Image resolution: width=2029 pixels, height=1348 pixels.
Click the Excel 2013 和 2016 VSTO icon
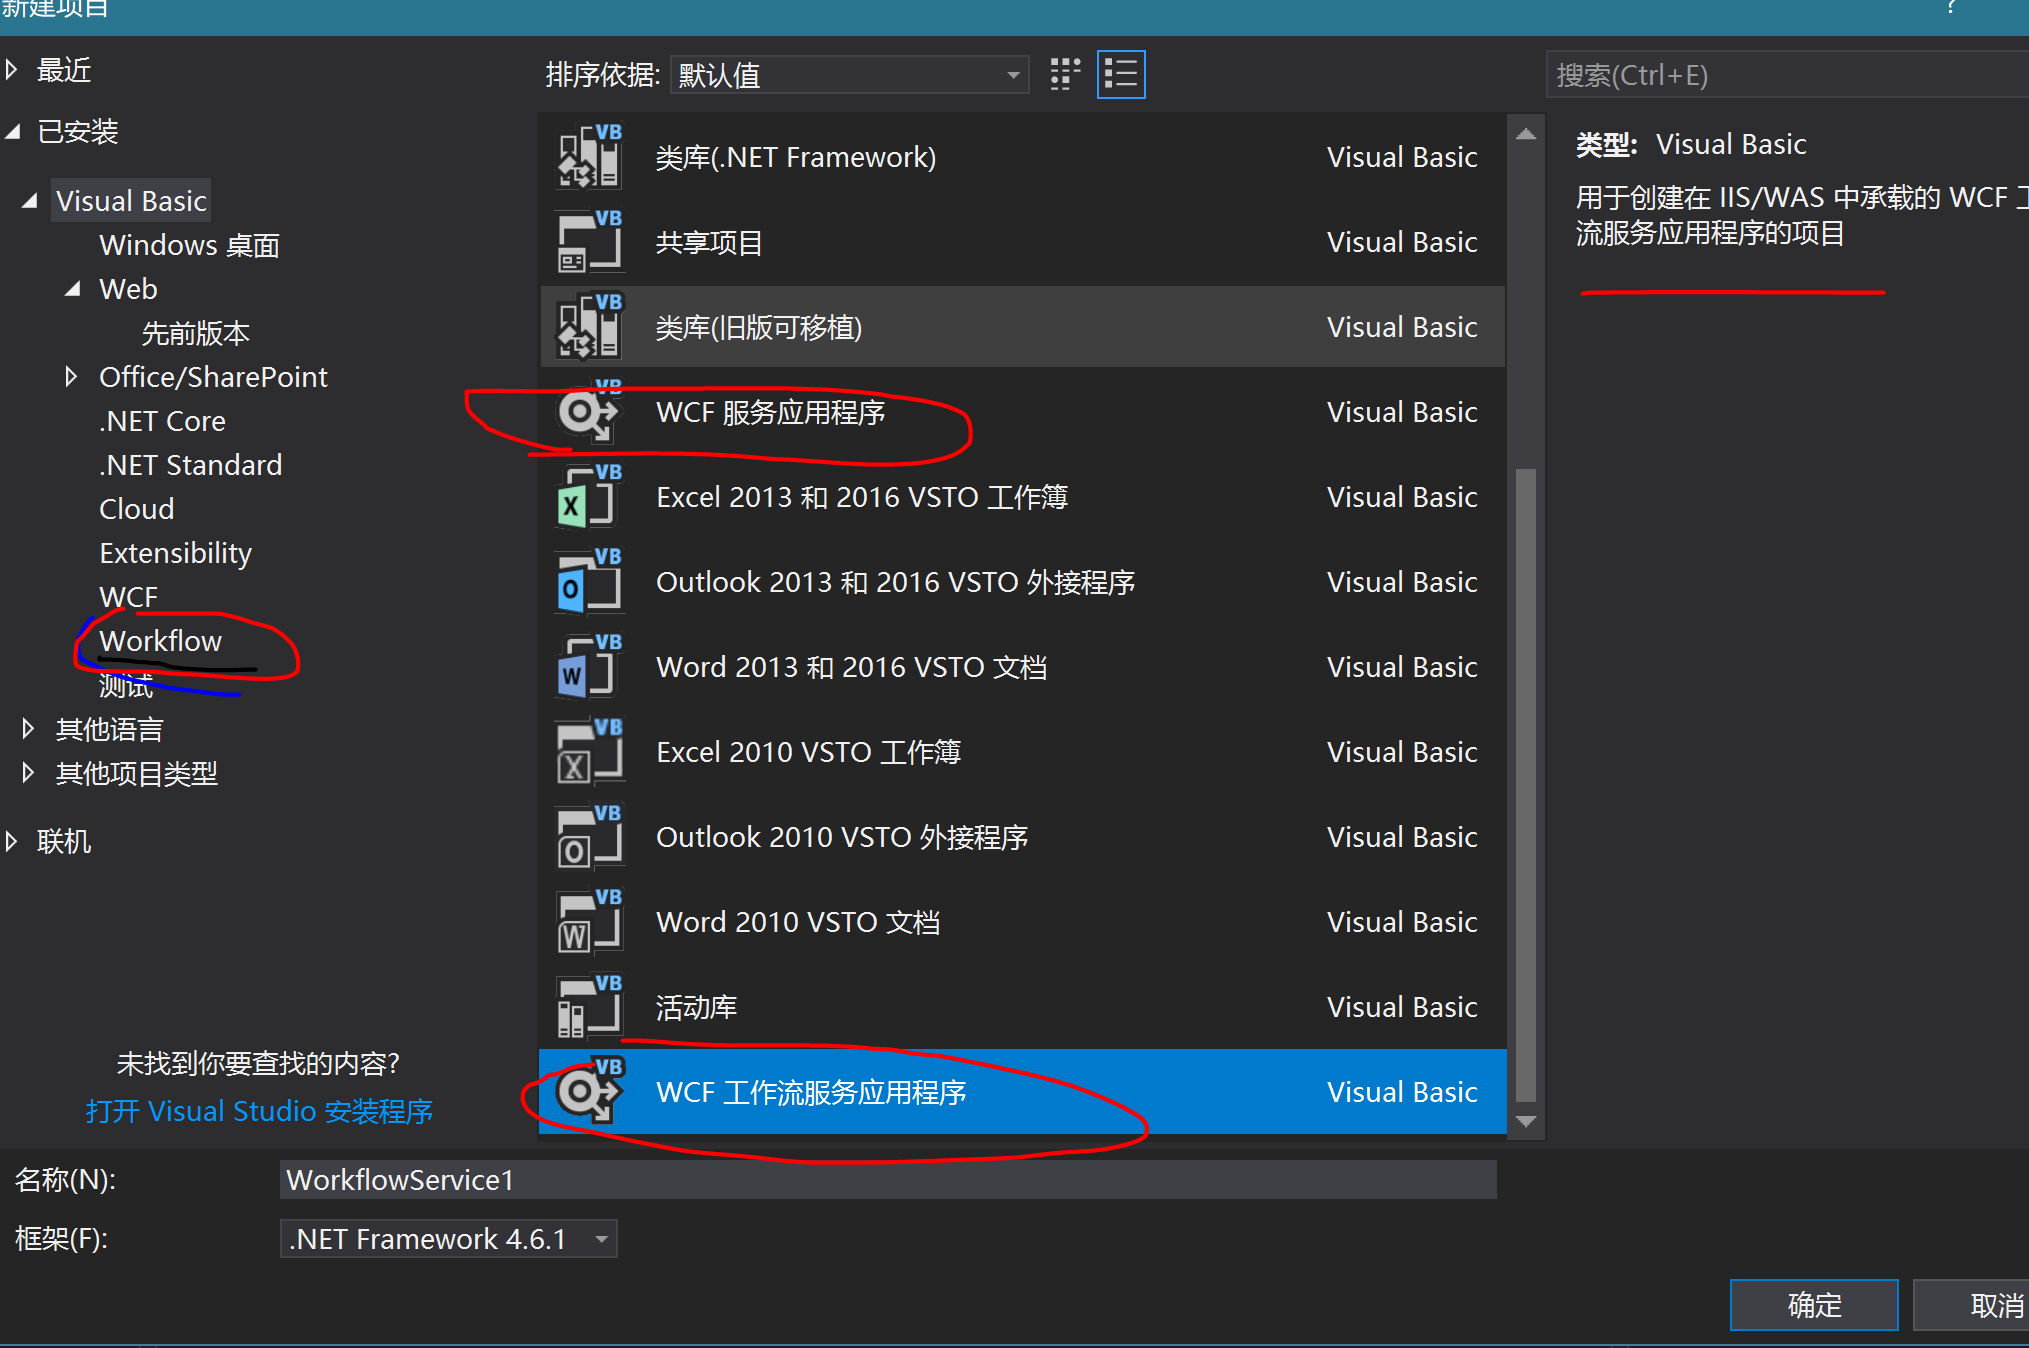point(590,496)
